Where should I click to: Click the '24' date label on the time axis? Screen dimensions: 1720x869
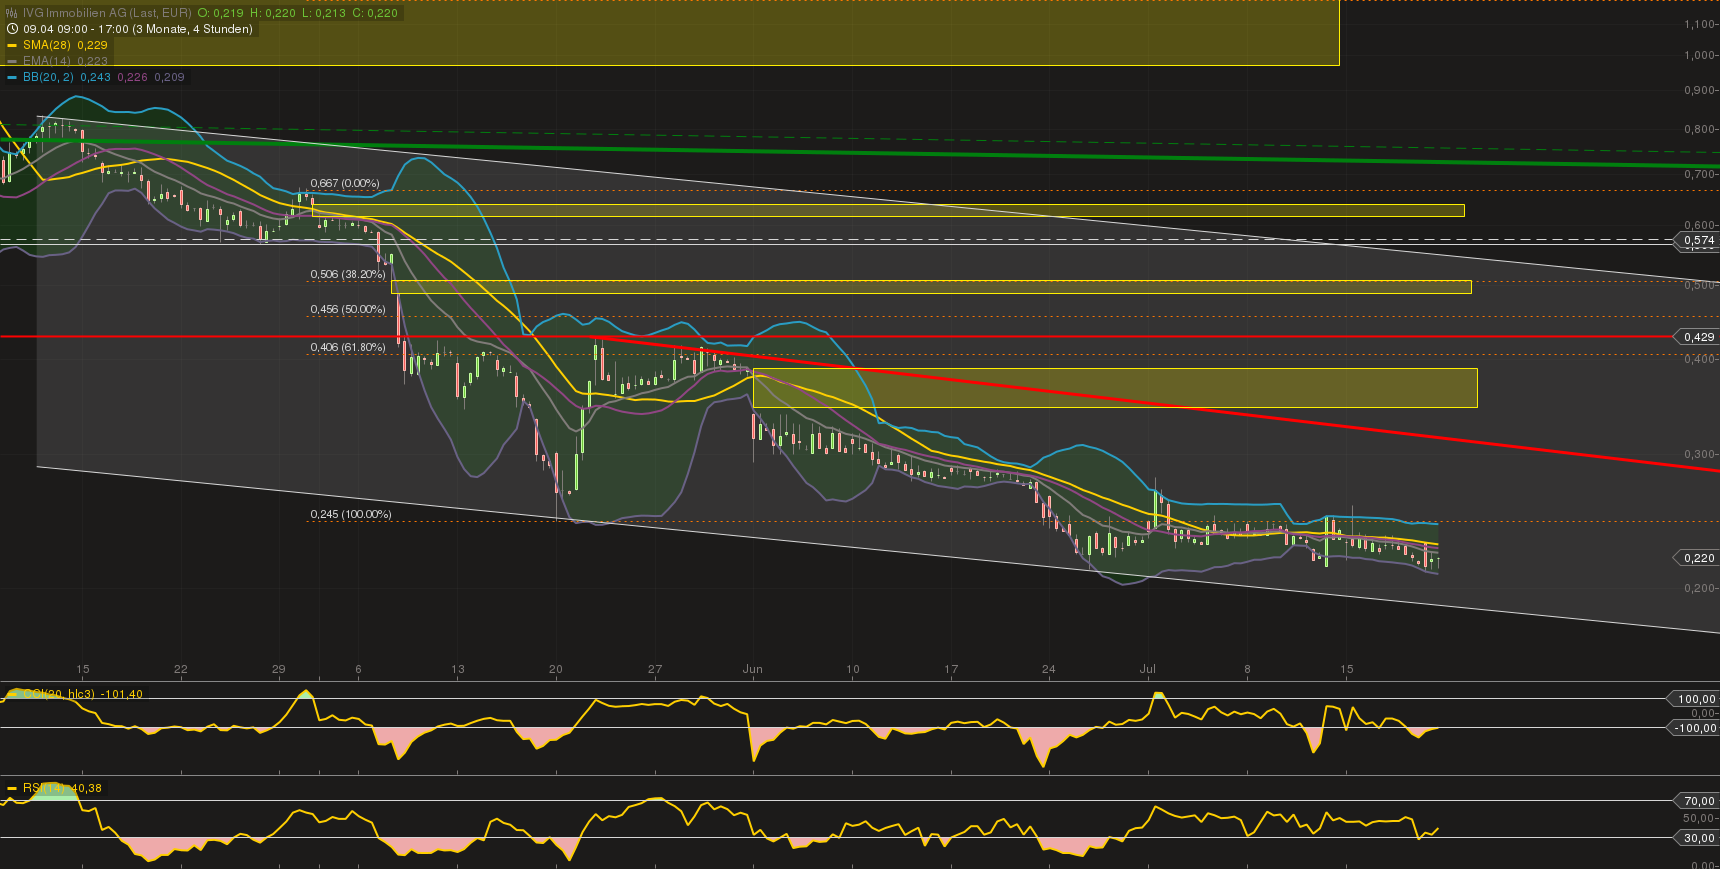[x=1048, y=669]
